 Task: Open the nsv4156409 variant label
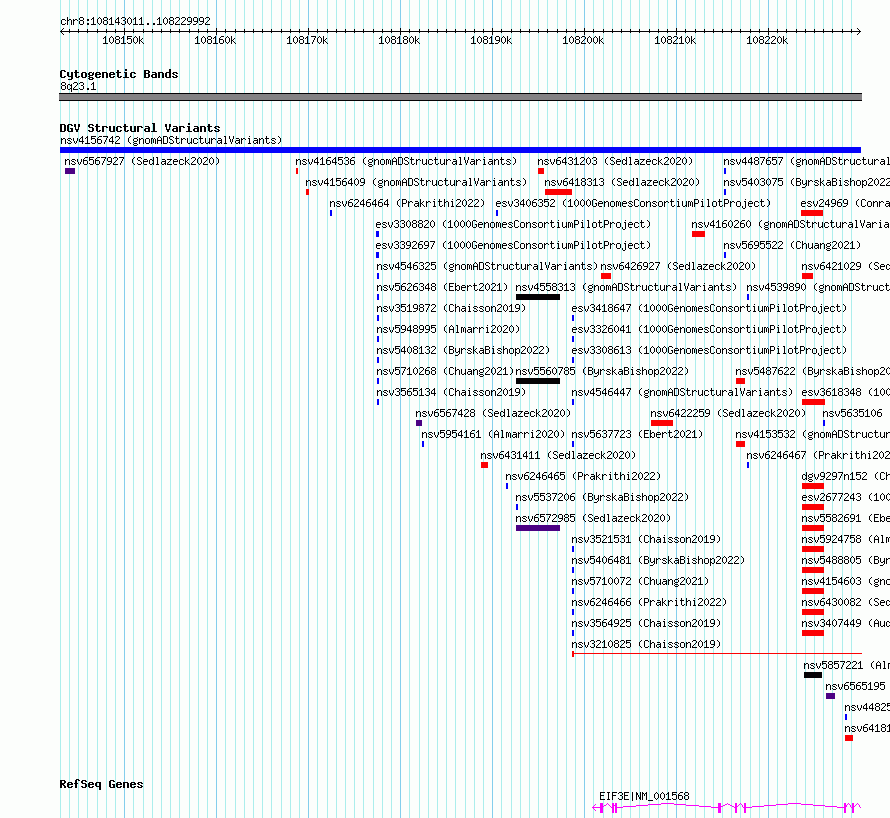click(416, 182)
